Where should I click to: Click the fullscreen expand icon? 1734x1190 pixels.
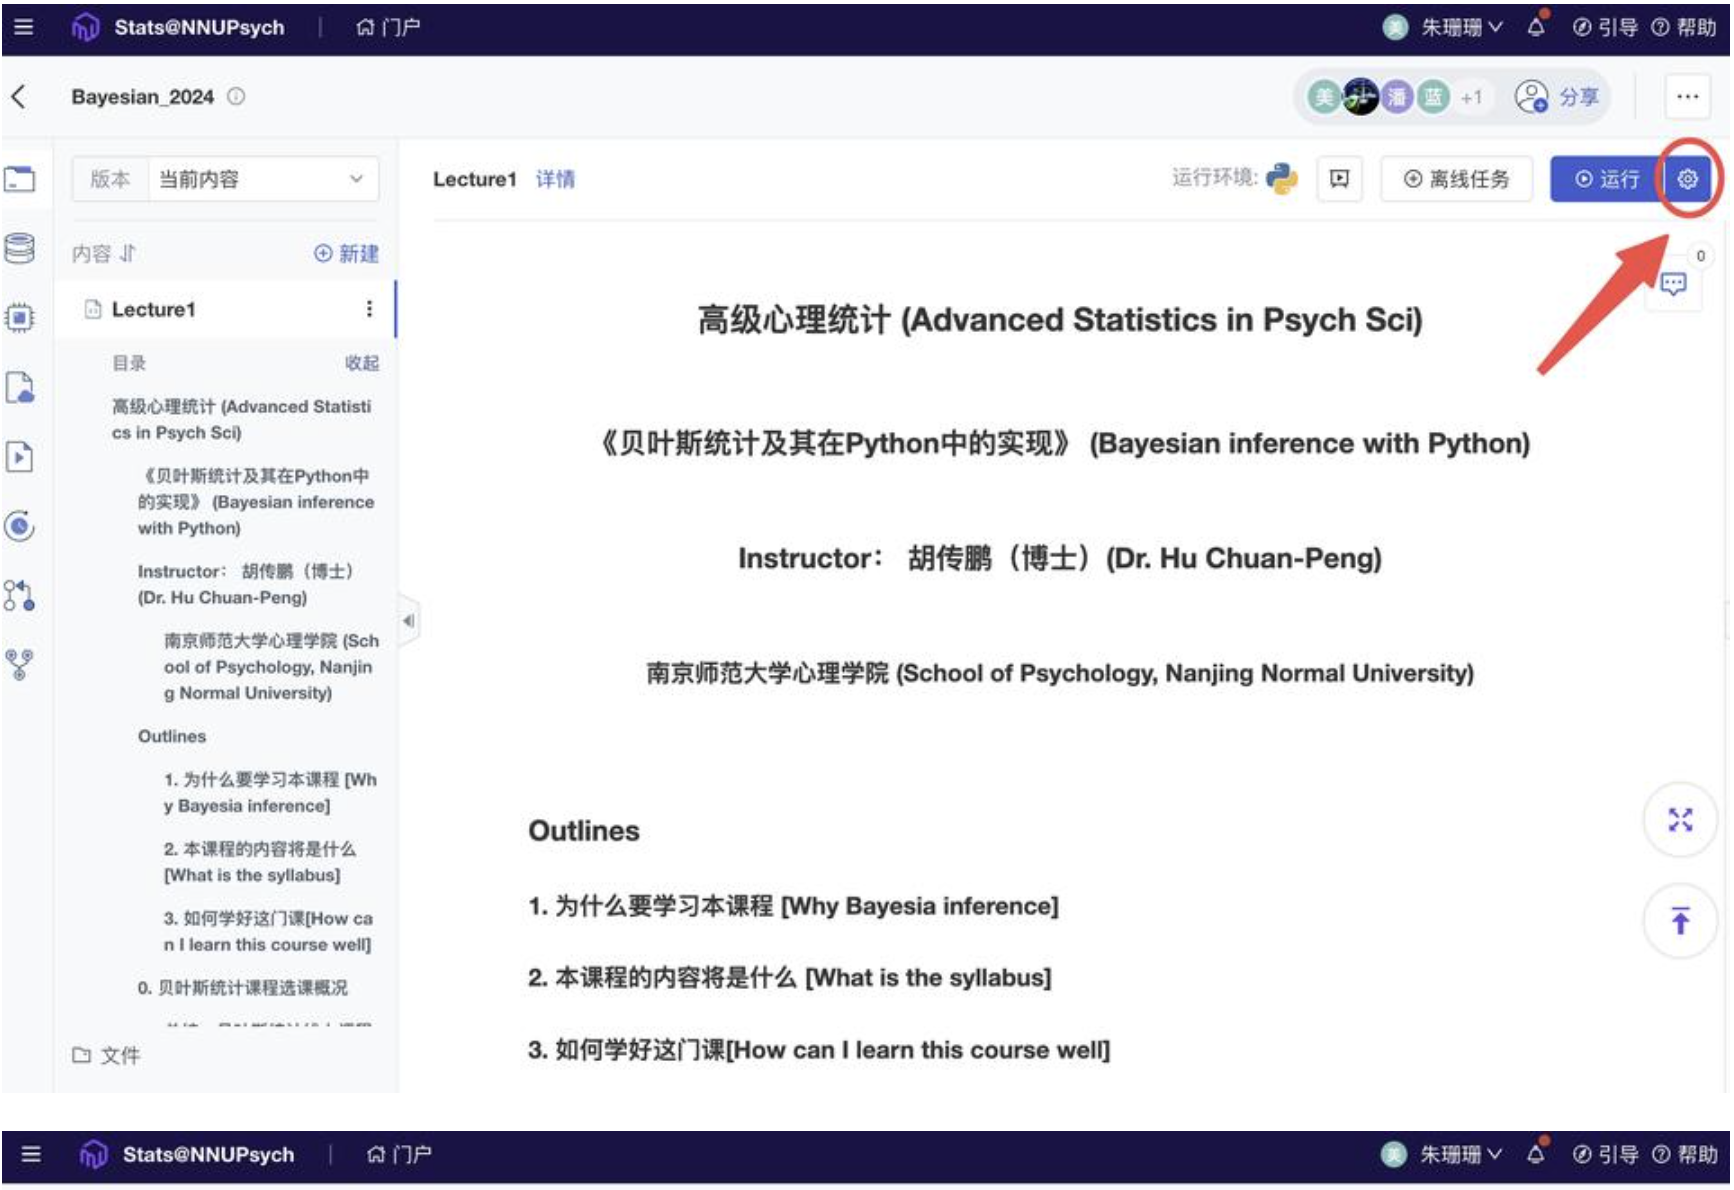(x=1680, y=820)
